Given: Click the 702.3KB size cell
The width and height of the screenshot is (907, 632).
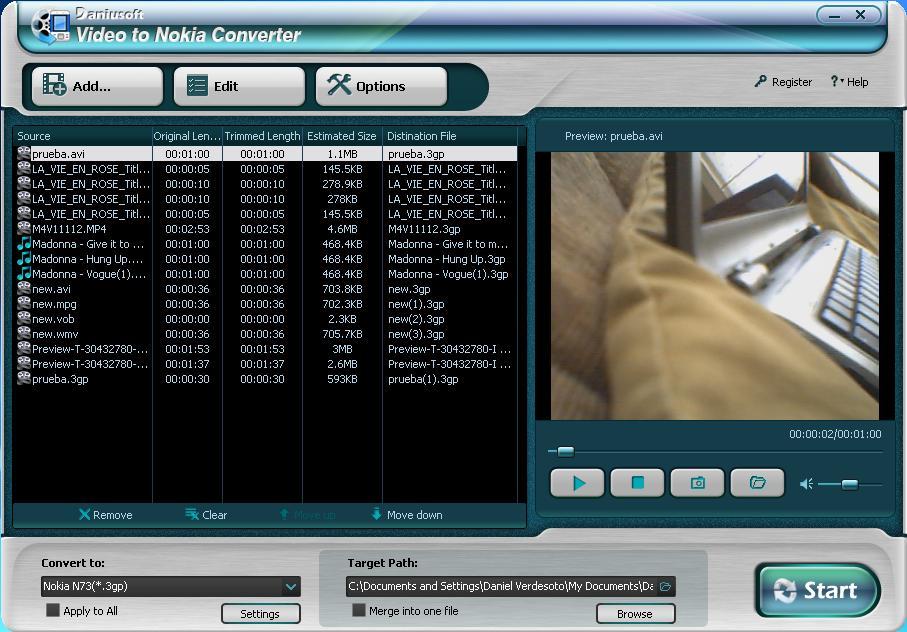Looking at the screenshot, I should coord(342,304).
